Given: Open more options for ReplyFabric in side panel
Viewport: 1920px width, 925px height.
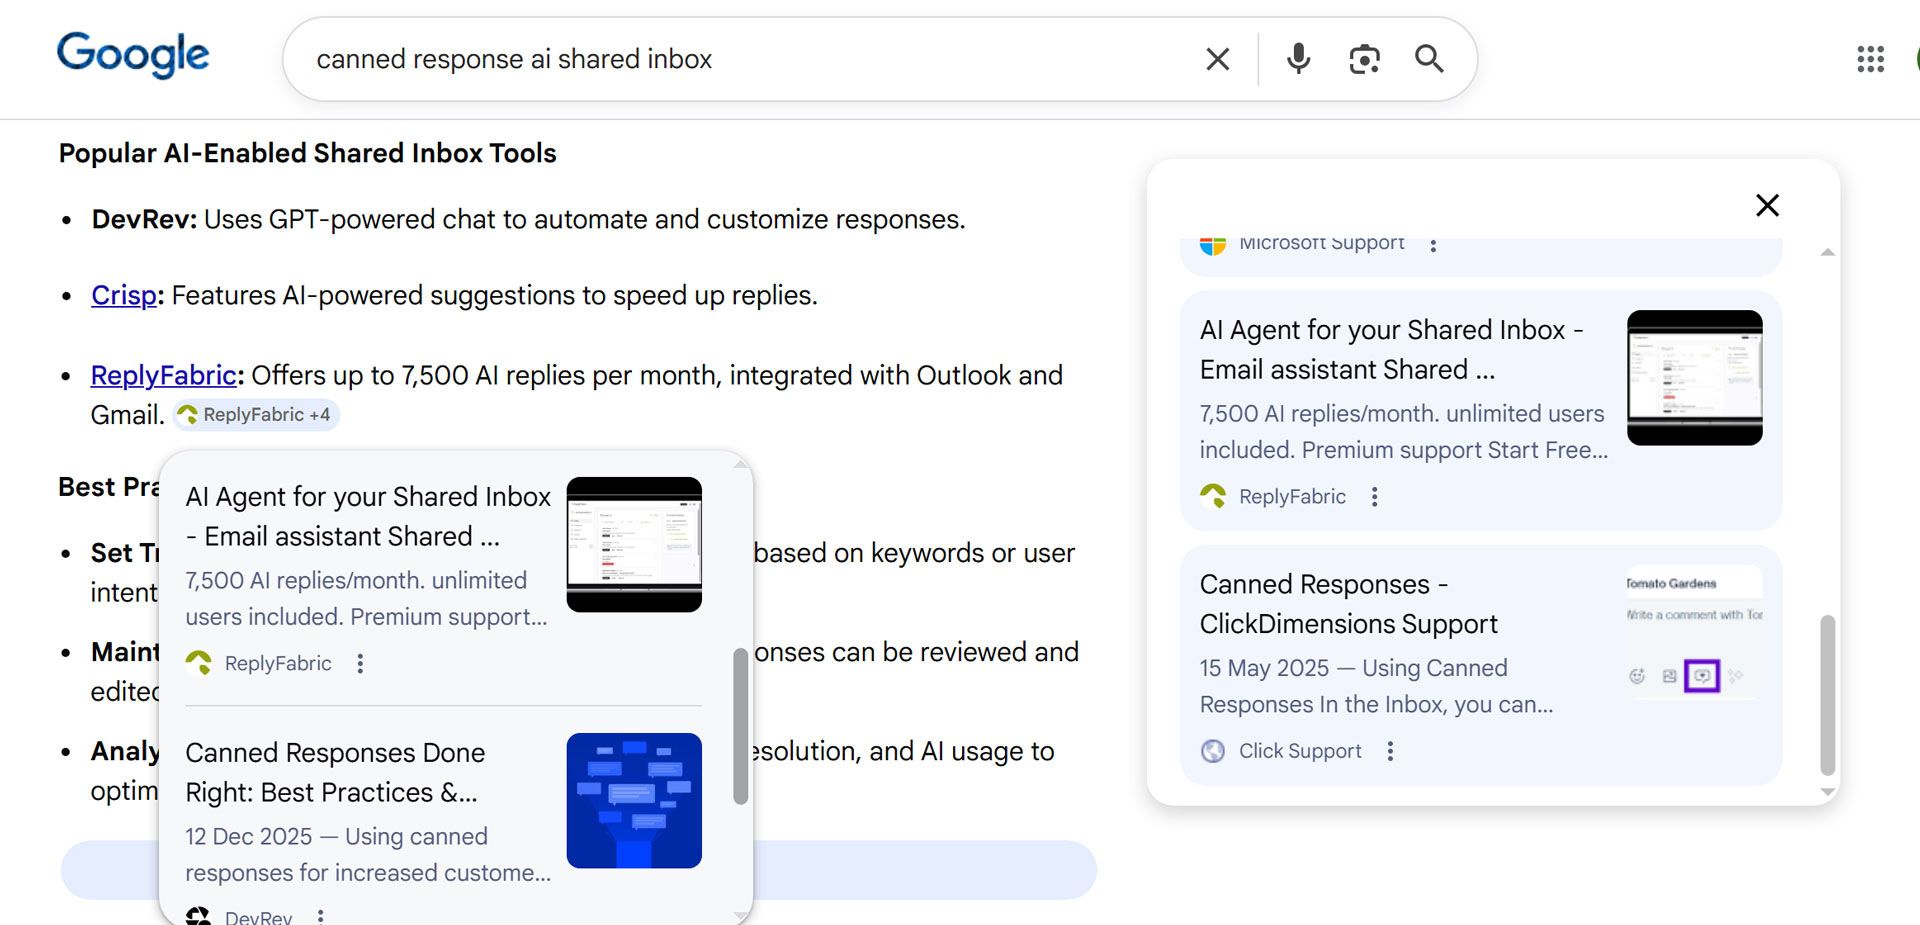Looking at the screenshot, I should click(x=1375, y=497).
